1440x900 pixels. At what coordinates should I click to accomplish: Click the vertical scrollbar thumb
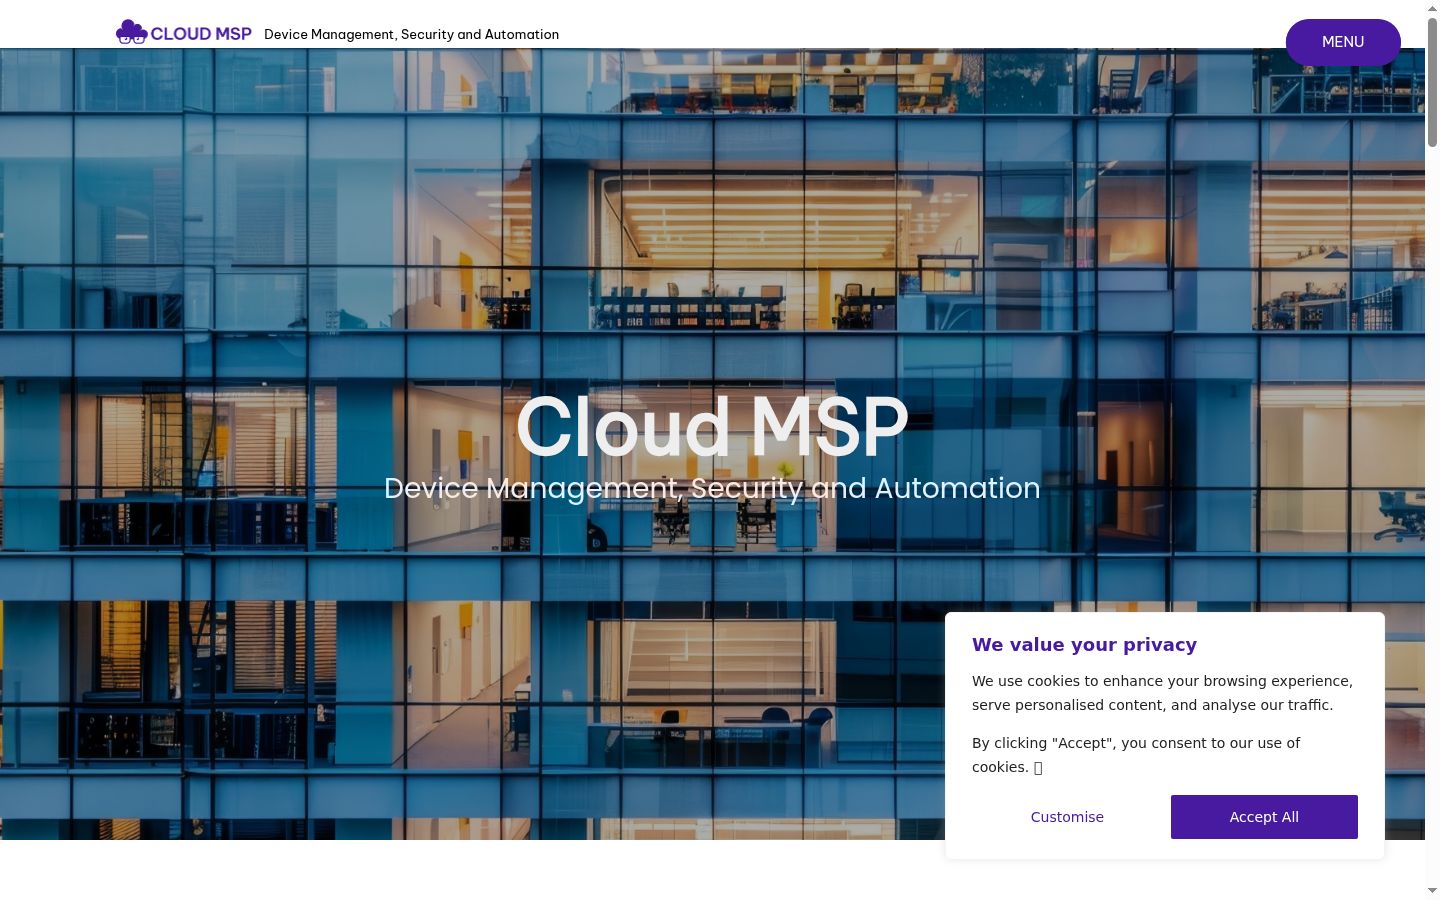coord(1432,82)
